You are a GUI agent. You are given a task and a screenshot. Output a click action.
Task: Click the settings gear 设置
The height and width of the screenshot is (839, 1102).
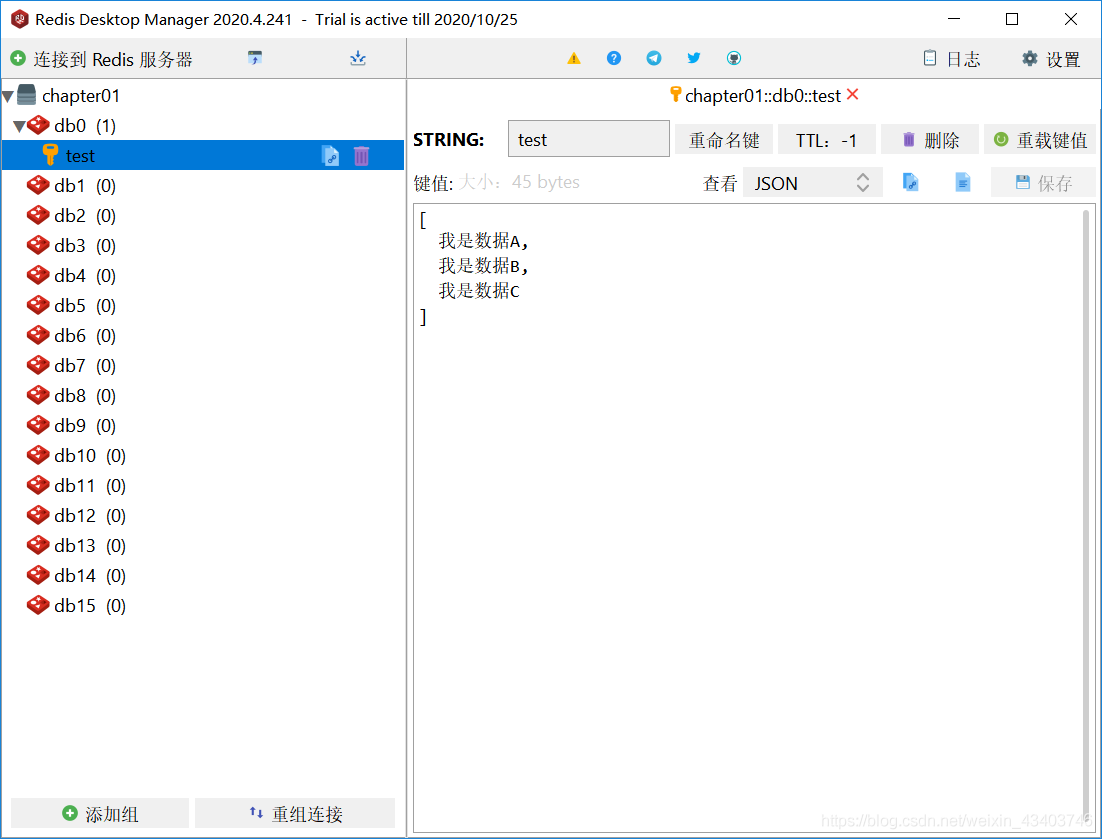1050,58
